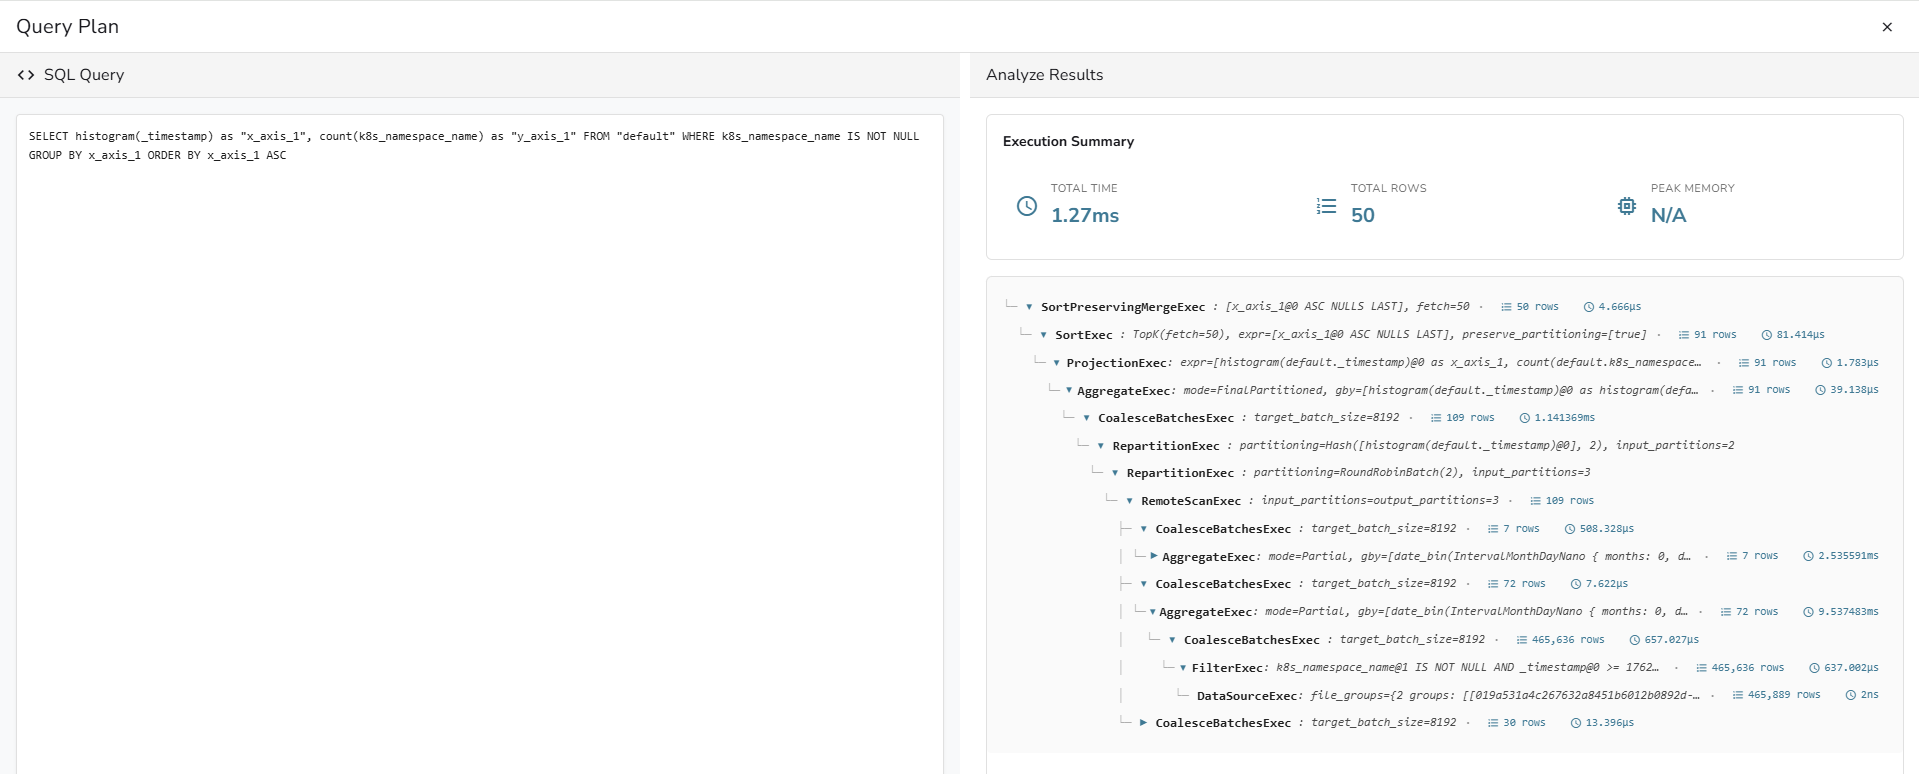Image resolution: width=1919 pixels, height=774 pixels.
Task: Click clock icon next to 637.002µs on FilterExec
Action: tap(1814, 668)
